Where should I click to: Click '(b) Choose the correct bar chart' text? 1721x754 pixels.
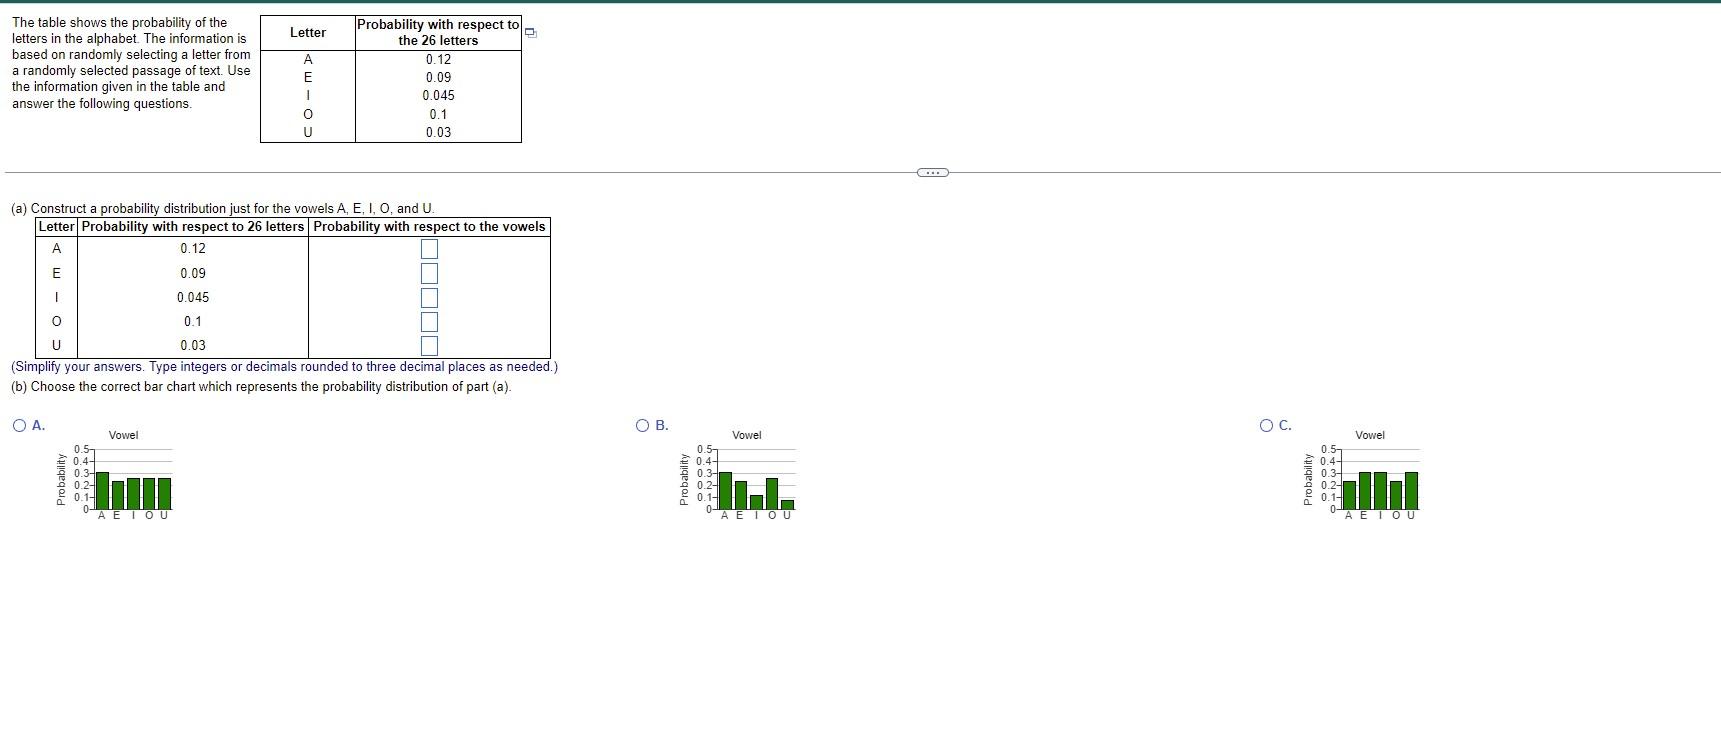coord(261,387)
